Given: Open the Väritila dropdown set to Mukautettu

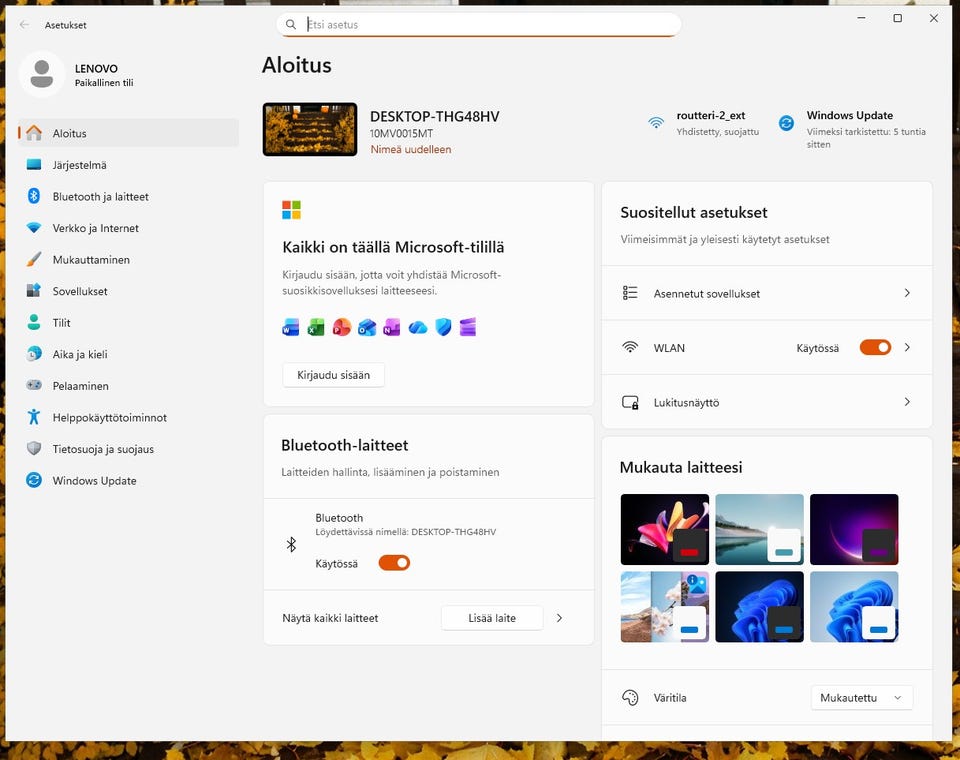Looking at the screenshot, I should [x=861, y=698].
